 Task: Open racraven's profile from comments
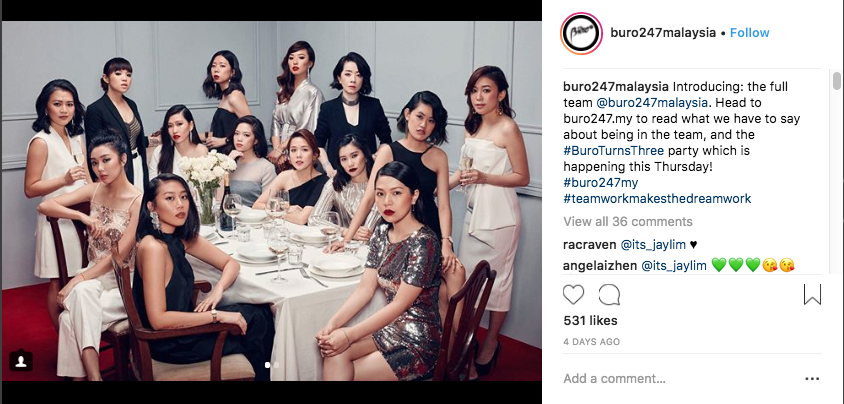[590, 245]
